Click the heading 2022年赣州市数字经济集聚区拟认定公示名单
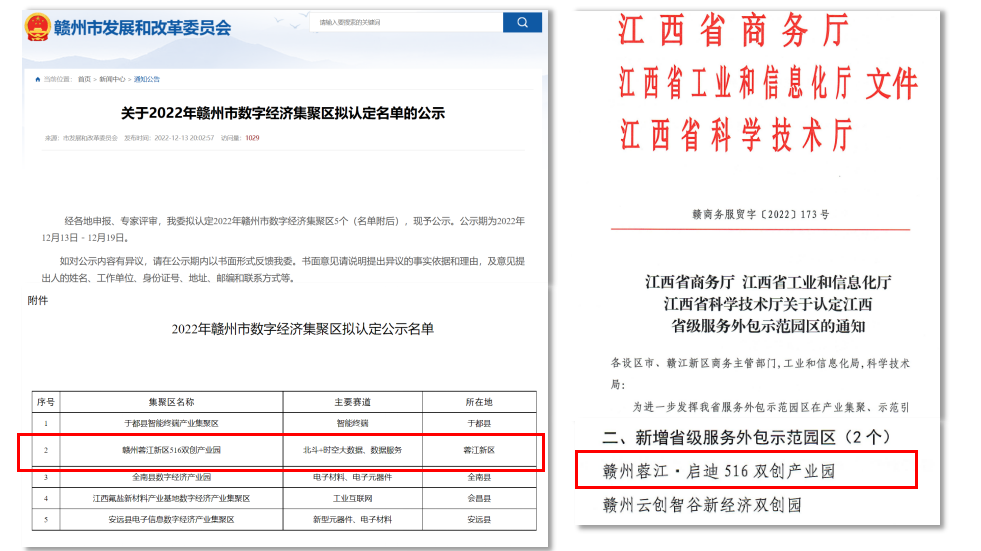Image resolution: width=981 pixels, height=551 pixels. tap(303, 329)
